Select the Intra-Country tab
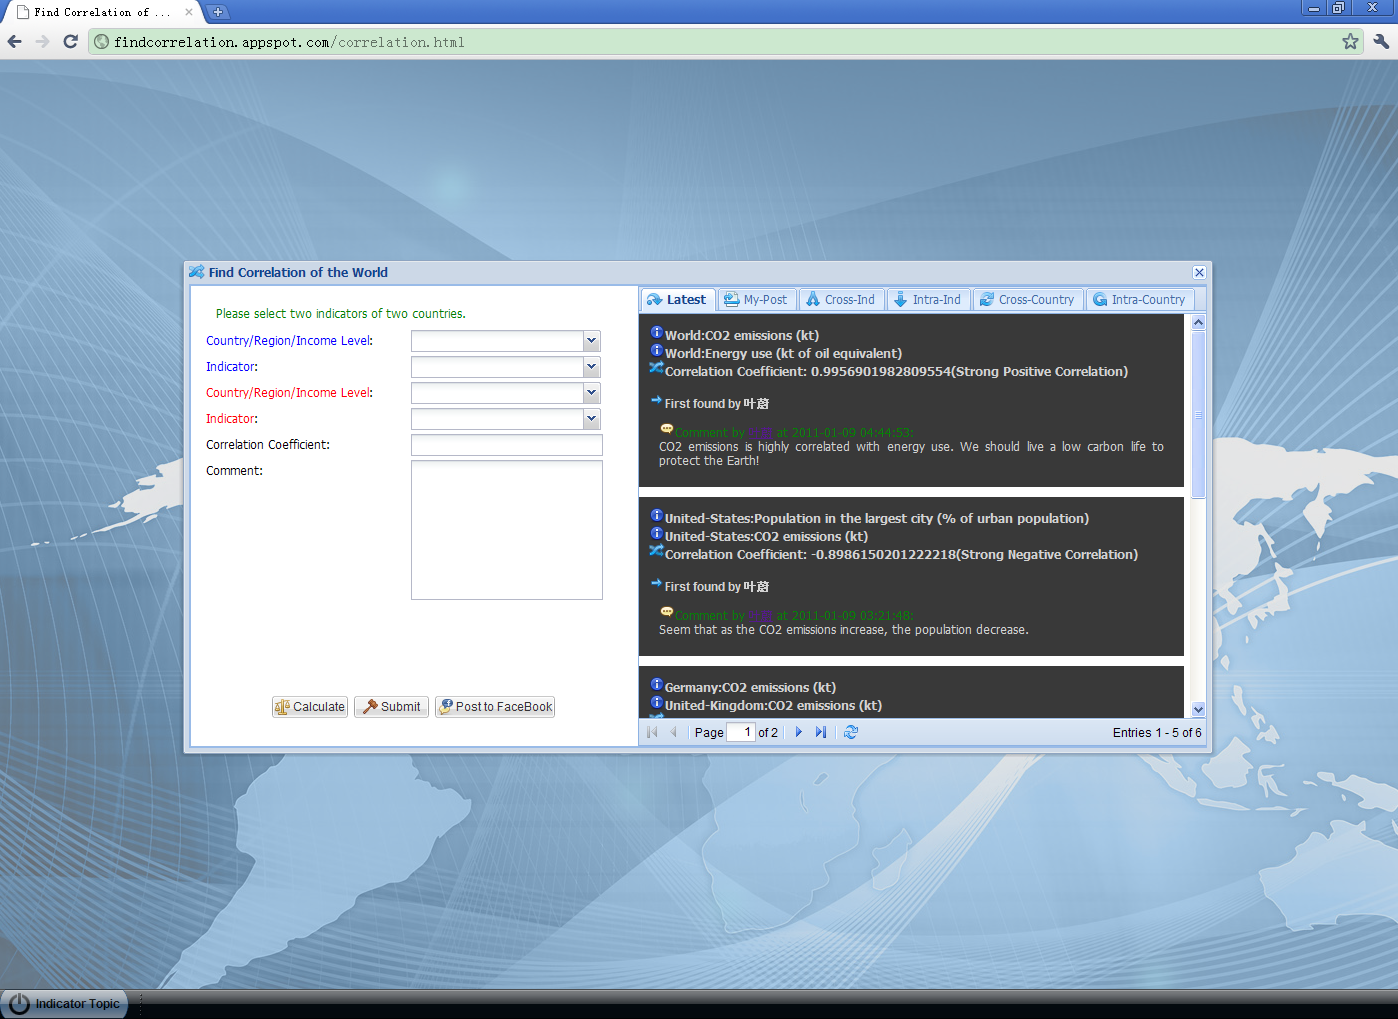The height and width of the screenshot is (1019, 1398). [x=1139, y=299]
